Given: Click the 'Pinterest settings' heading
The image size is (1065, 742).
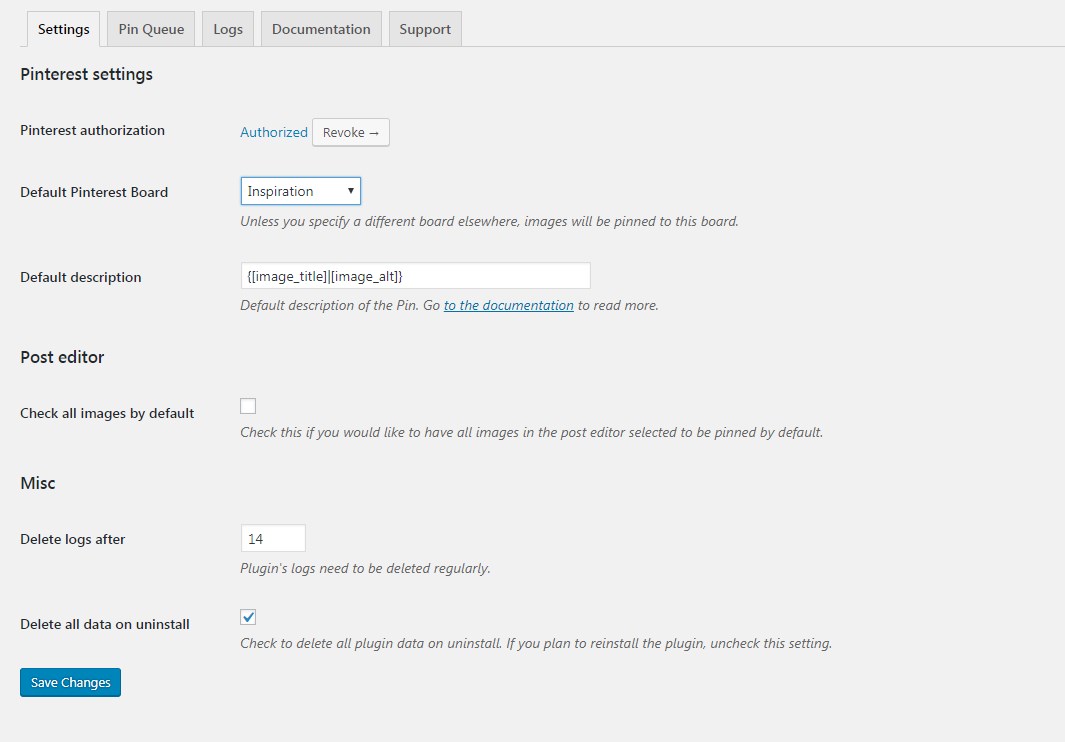Looking at the screenshot, I should click(86, 74).
